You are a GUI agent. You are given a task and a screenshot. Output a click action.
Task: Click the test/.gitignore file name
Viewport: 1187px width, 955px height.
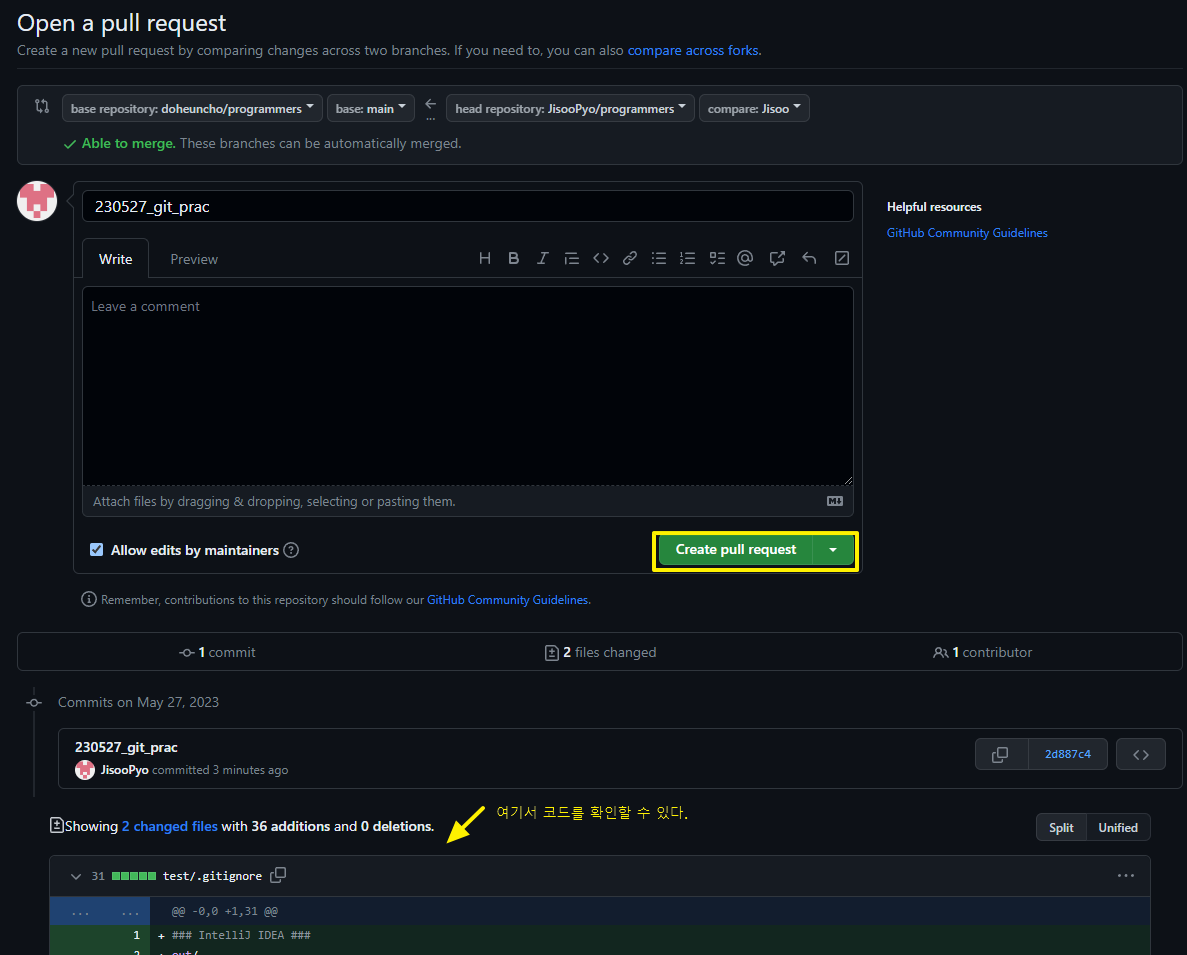tap(212, 876)
